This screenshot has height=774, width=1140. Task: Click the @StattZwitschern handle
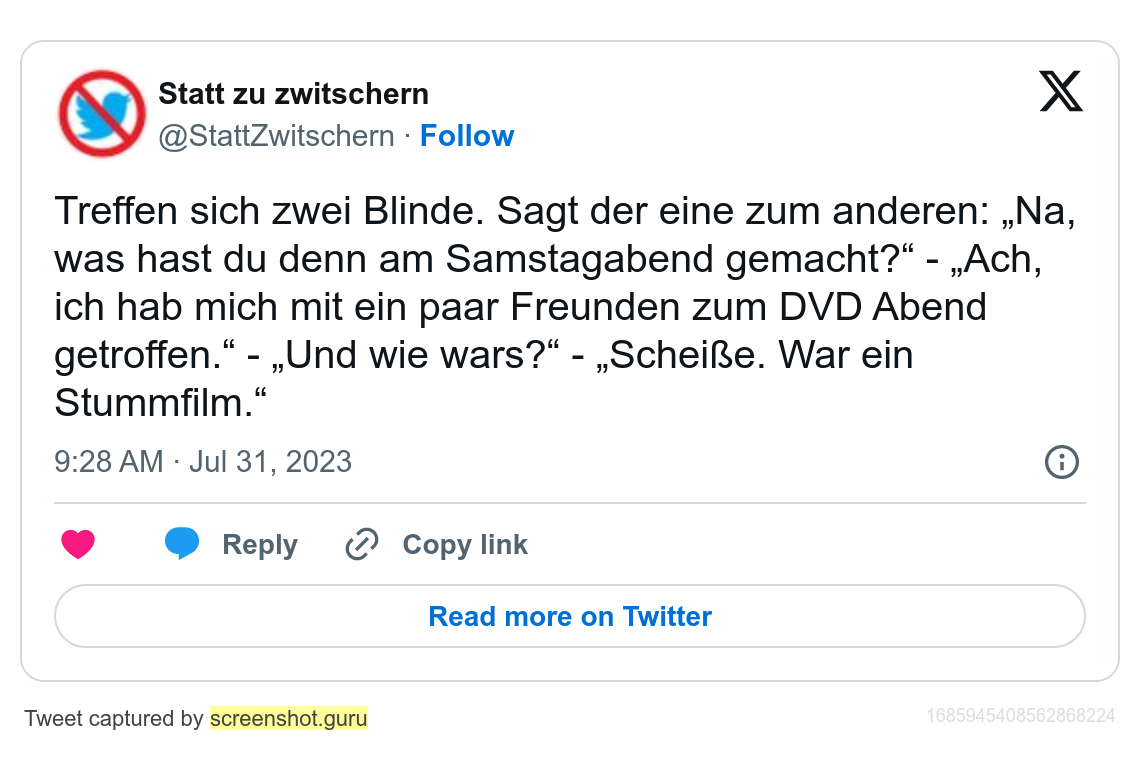[x=277, y=136]
